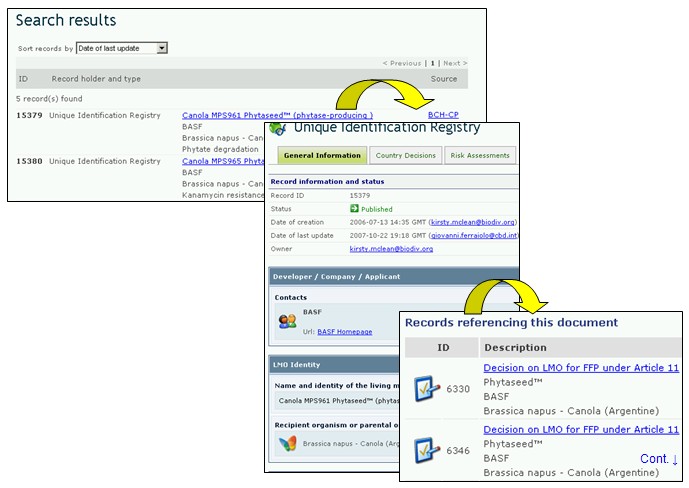Click the green Published status icon

coord(354,209)
